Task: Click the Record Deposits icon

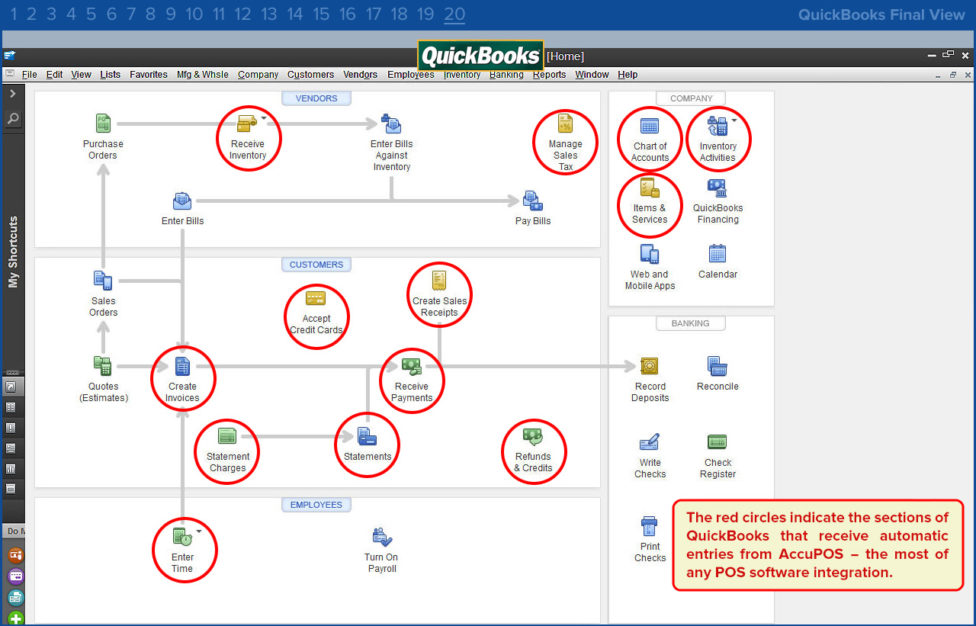Action: click(649, 366)
